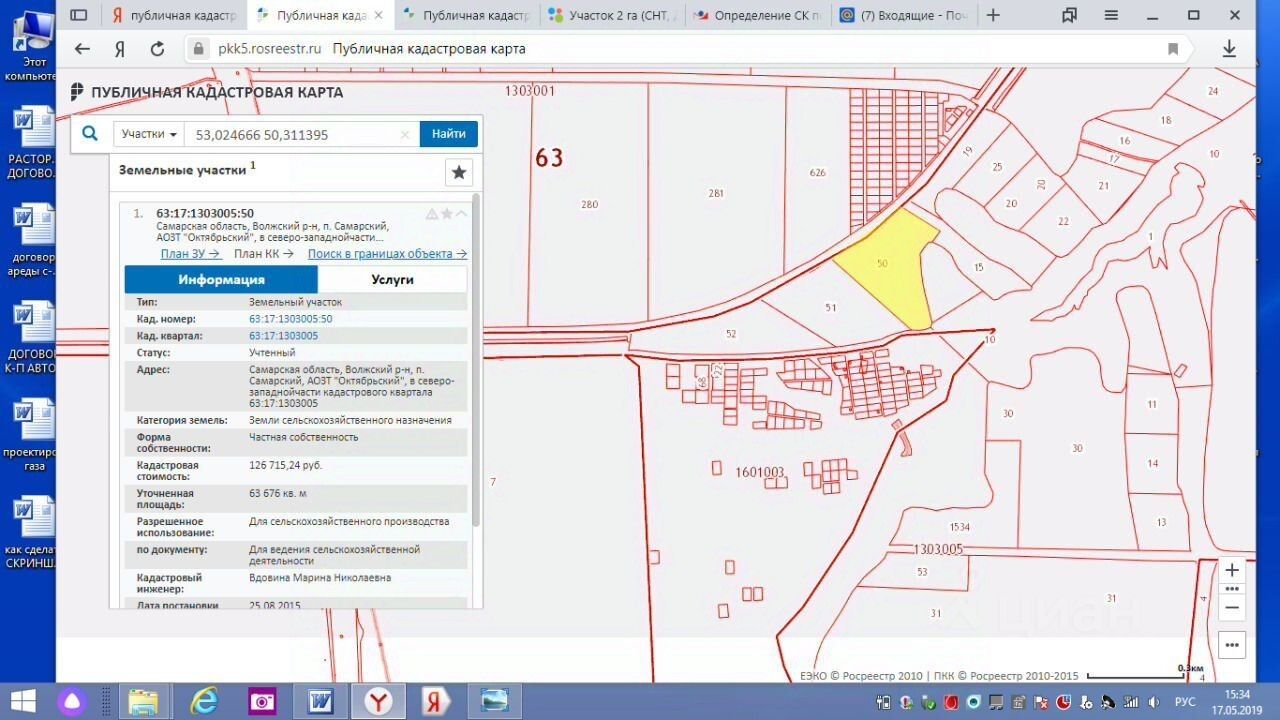Screen dimensions: 1280x720
Task: Click Кадастровая стоимость value 126 715,24 руб.
Action: coord(286,465)
